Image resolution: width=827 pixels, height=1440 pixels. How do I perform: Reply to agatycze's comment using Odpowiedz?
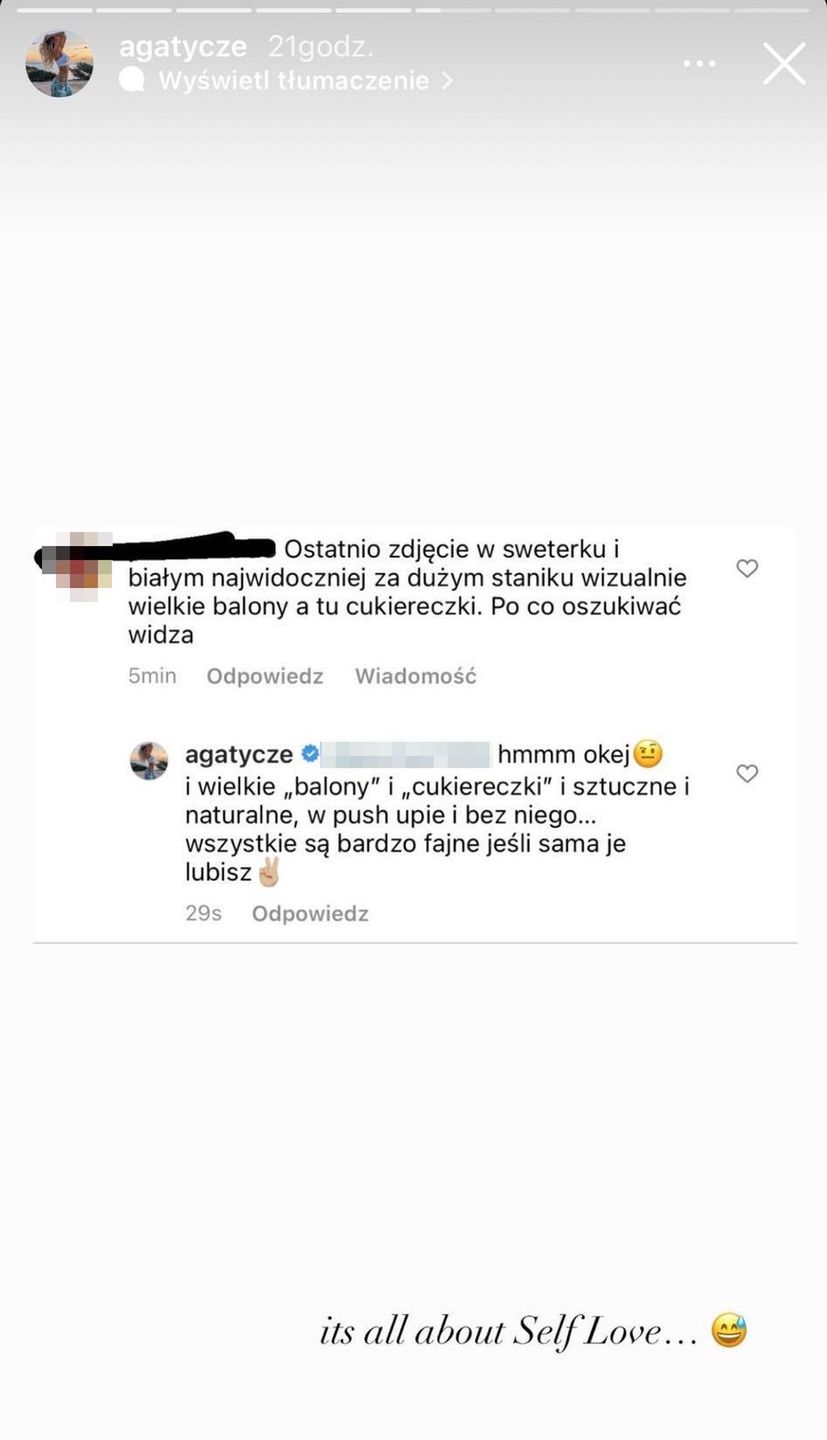click(x=310, y=913)
